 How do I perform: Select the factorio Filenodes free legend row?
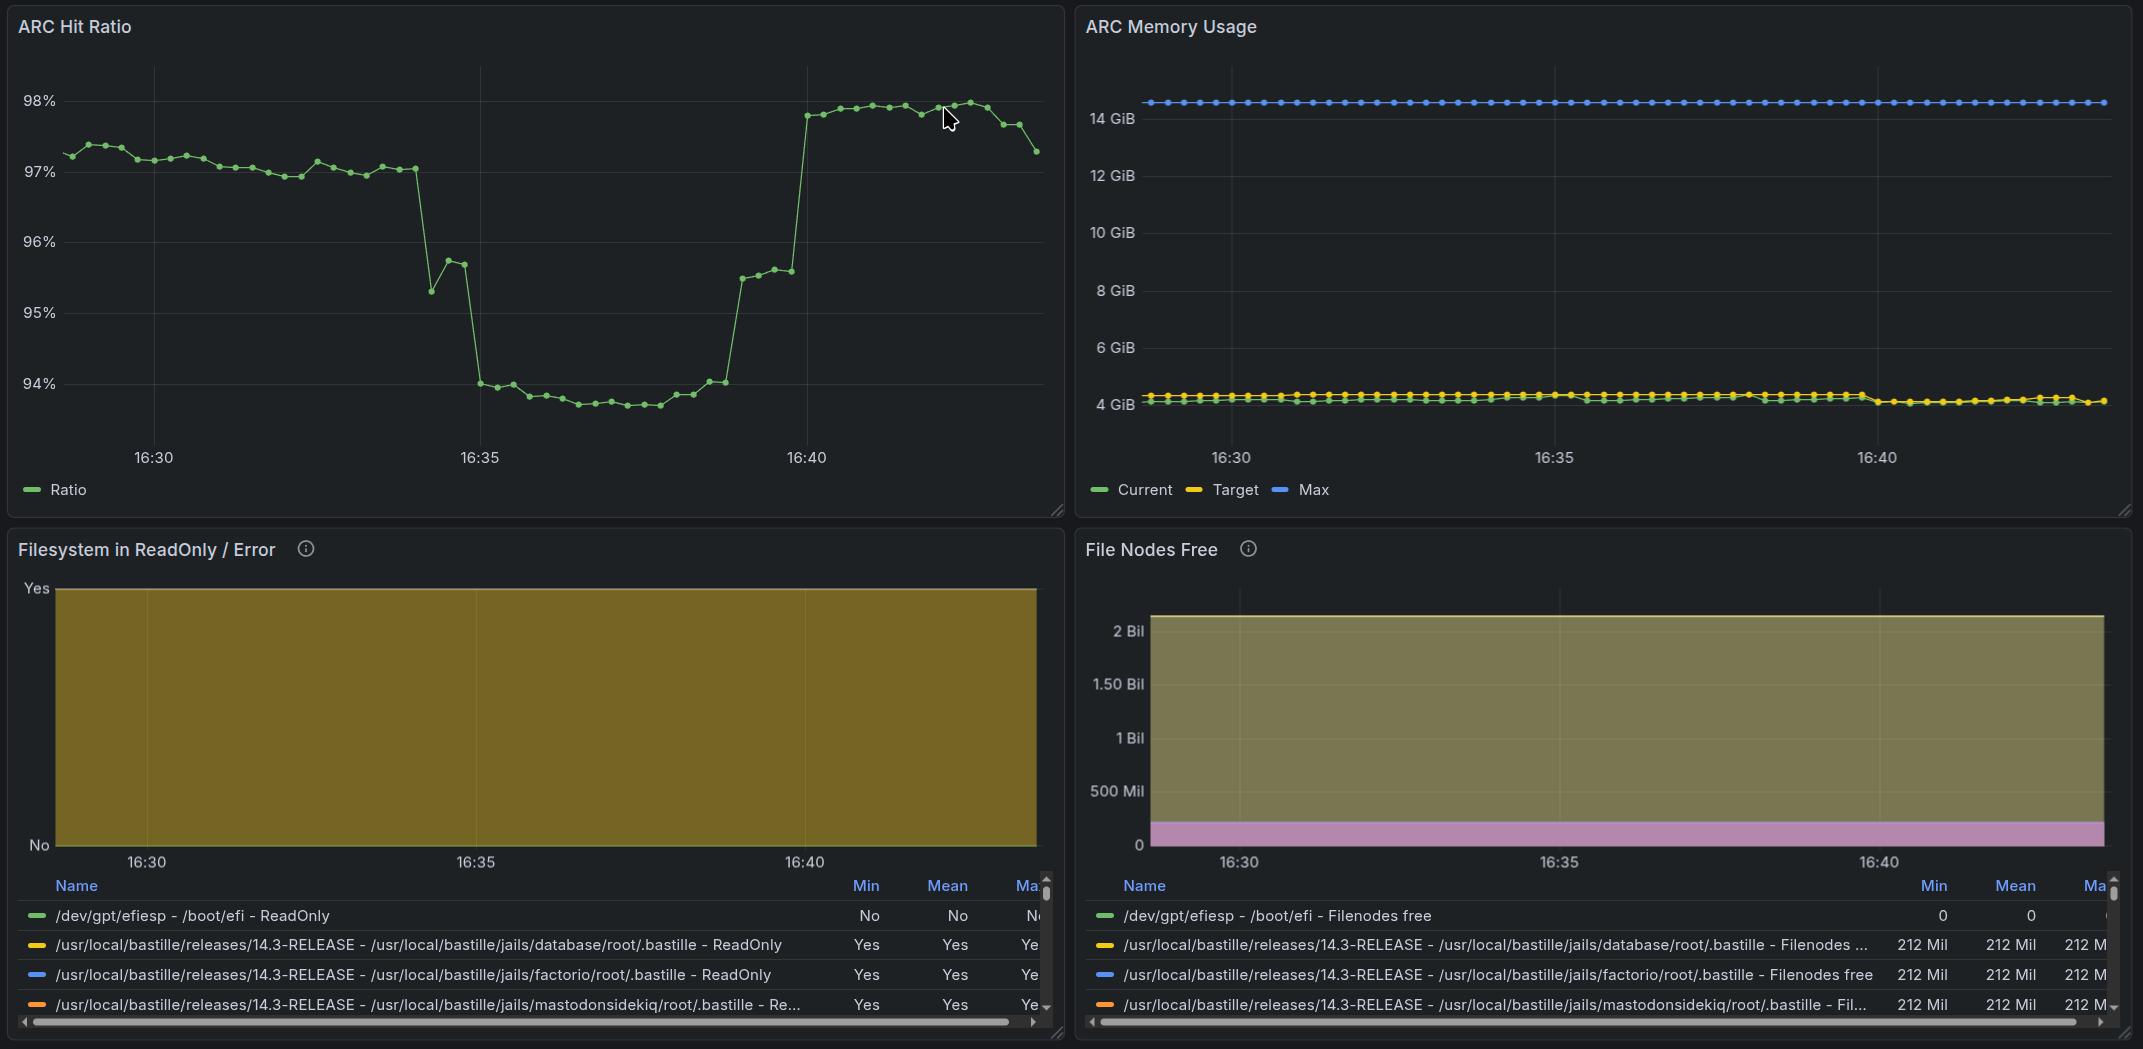pyautogui.click(x=1497, y=975)
